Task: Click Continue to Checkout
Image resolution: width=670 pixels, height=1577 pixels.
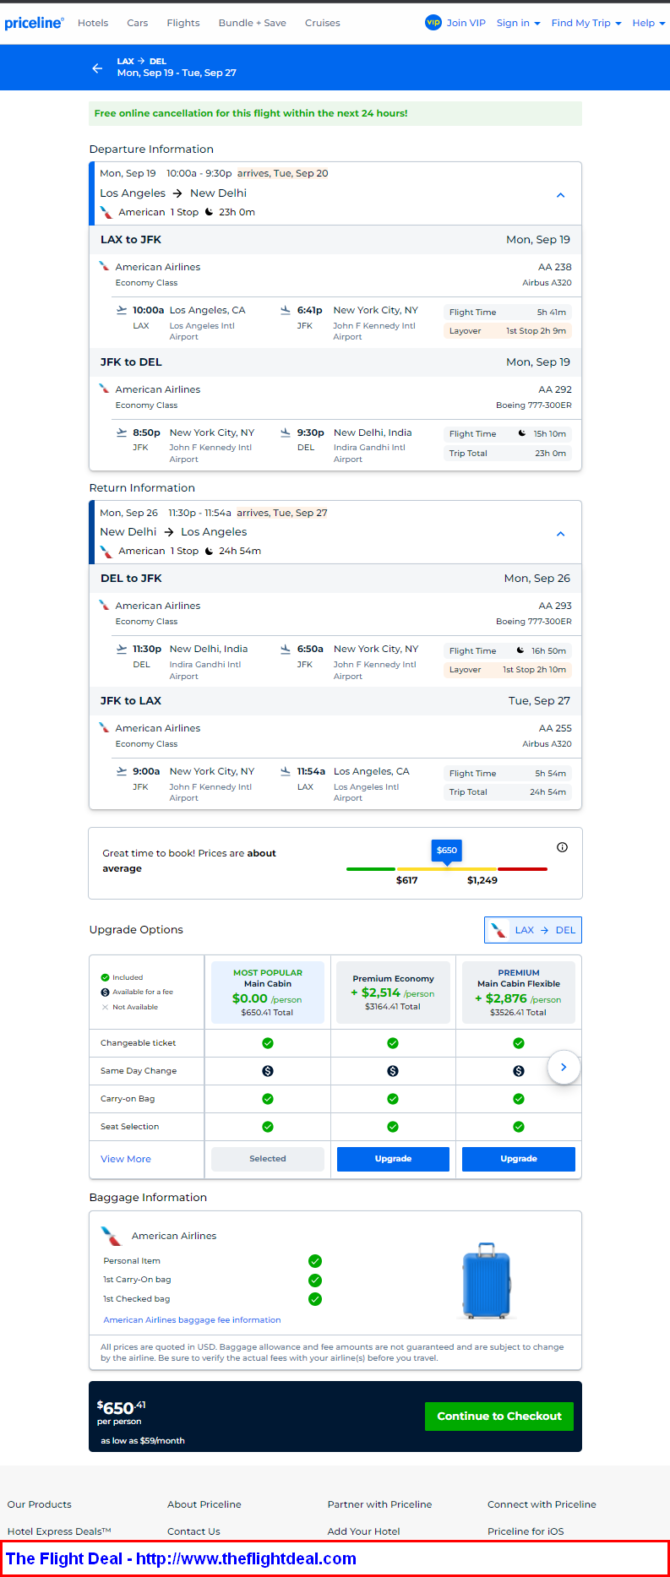Action: (x=499, y=1416)
